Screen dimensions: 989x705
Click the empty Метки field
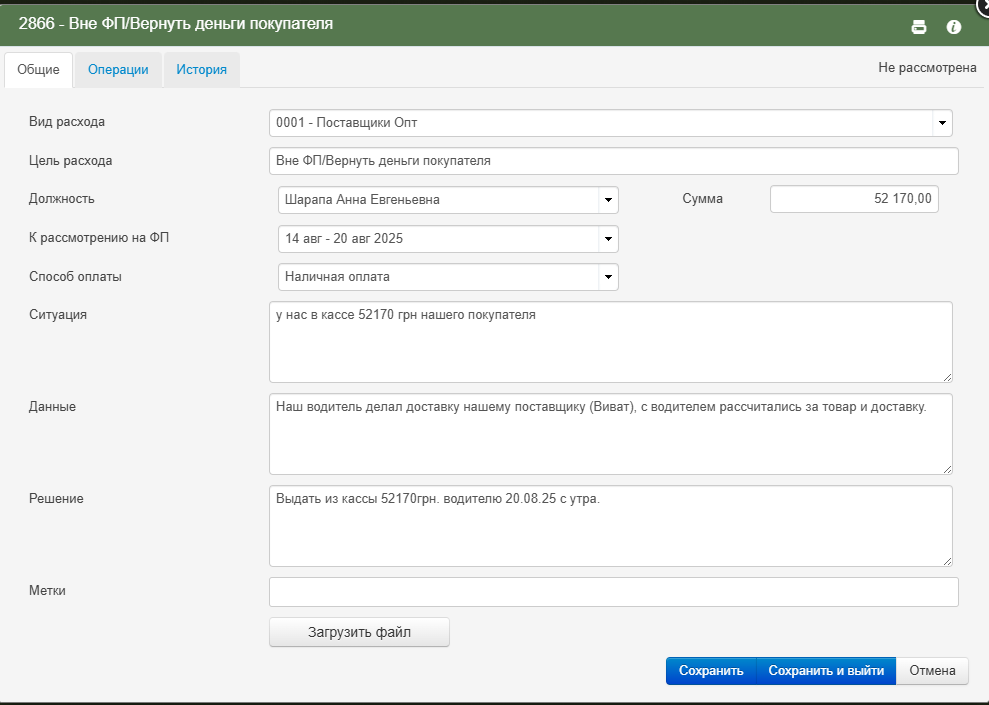point(614,592)
